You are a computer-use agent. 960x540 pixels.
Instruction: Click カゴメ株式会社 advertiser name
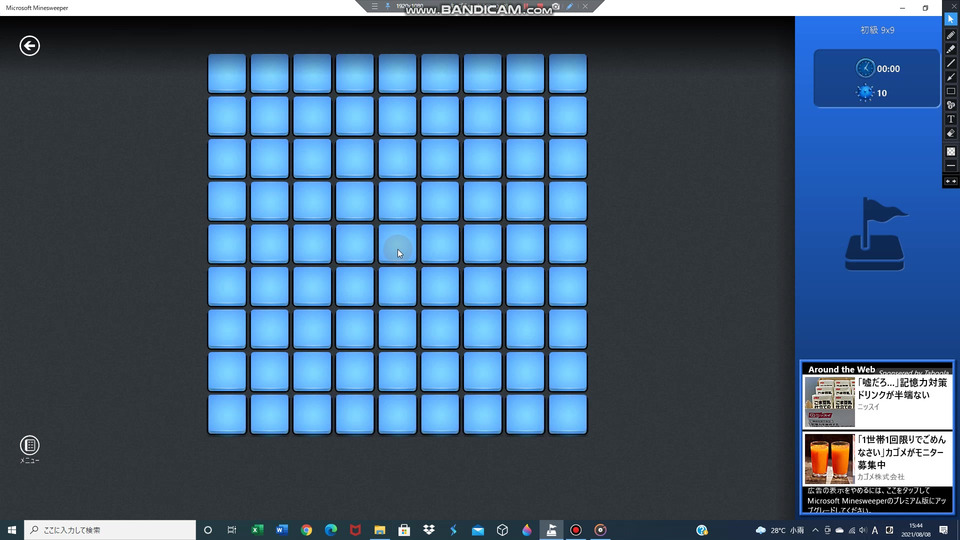pos(880,476)
